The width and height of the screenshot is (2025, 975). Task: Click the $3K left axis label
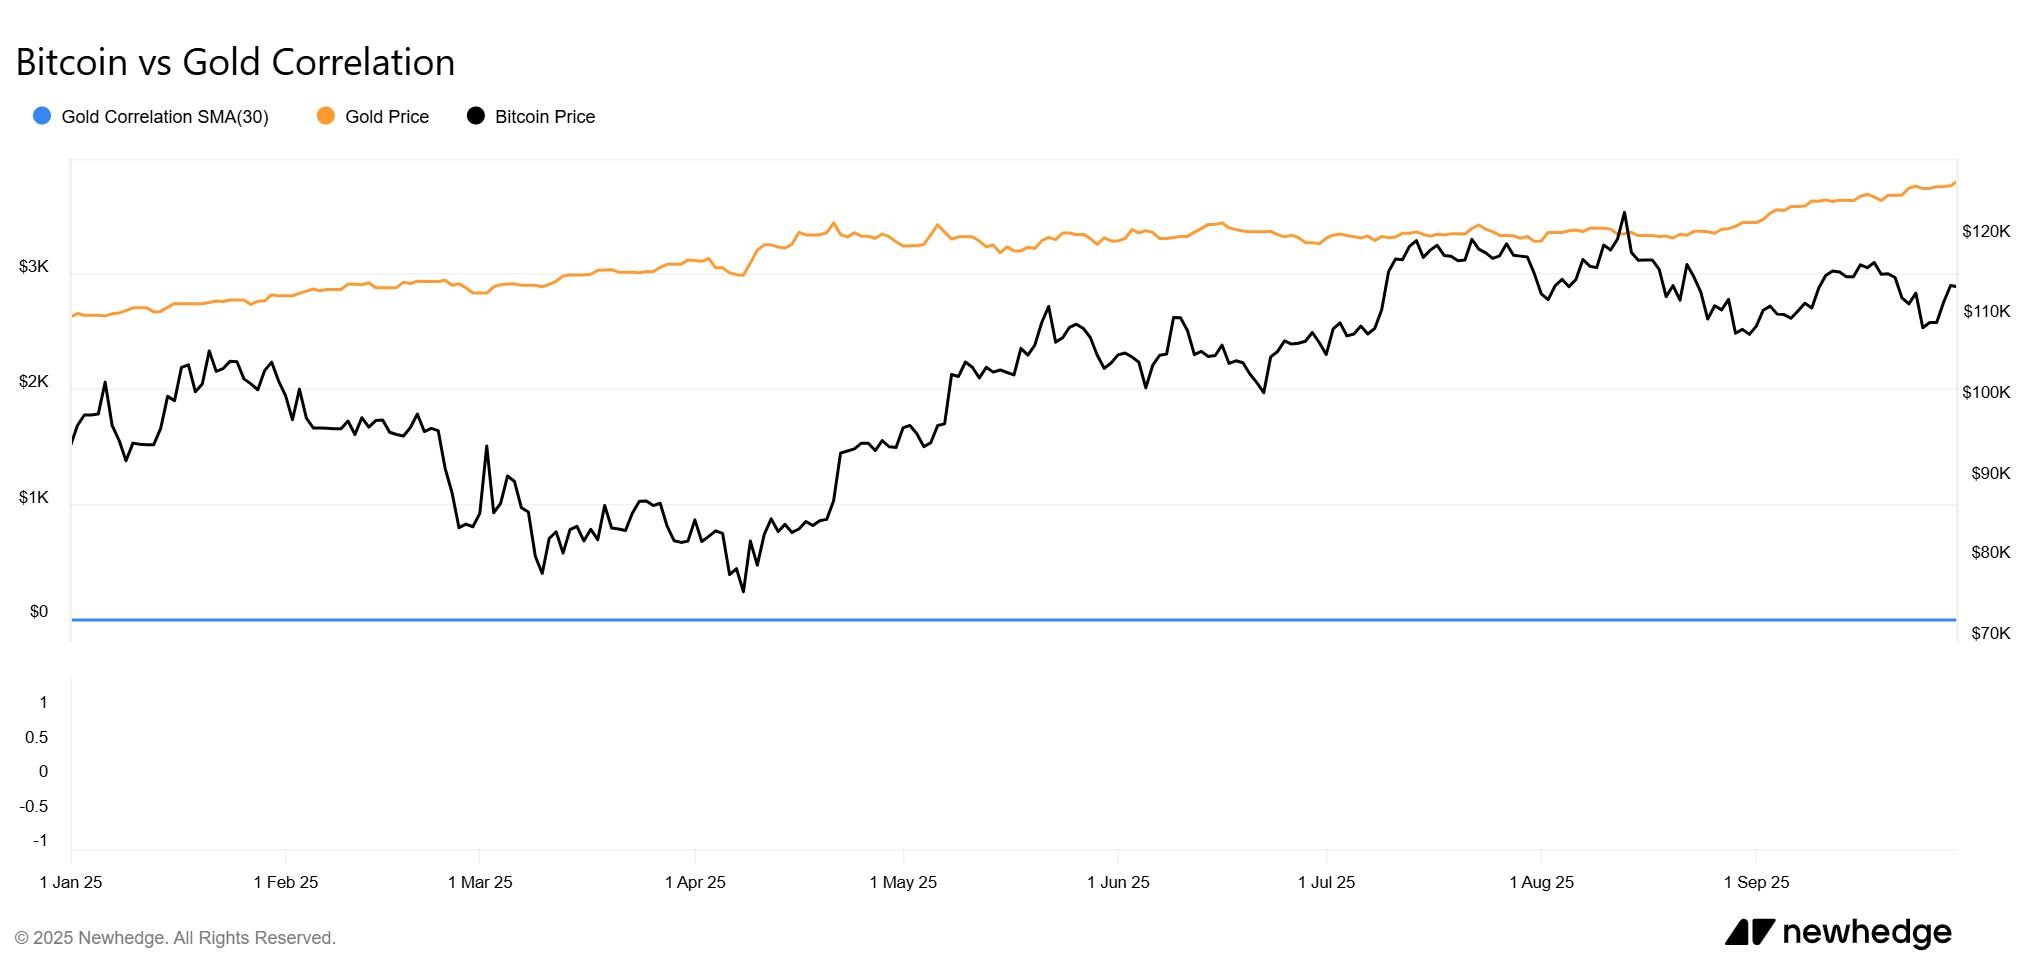pyautogui.click(x=33, y=266)
